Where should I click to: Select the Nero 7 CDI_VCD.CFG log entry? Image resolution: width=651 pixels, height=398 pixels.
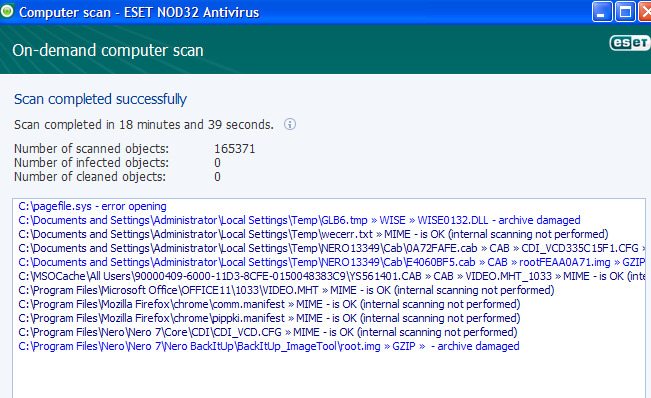pyautogui.click(x=268, y=332)
